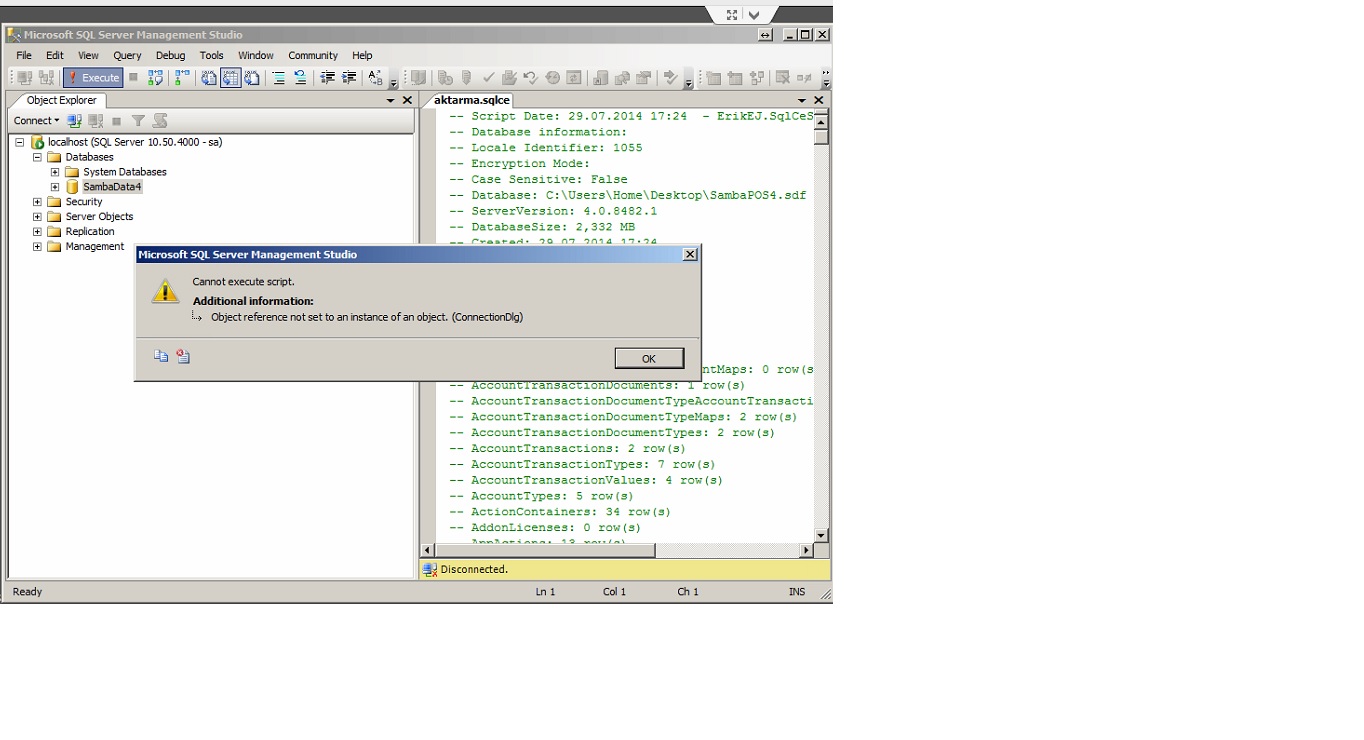Show error technical details icon in dialog
Image resolution: width=1364 pixels, height=740 pixels.
[x=183, y=356]
